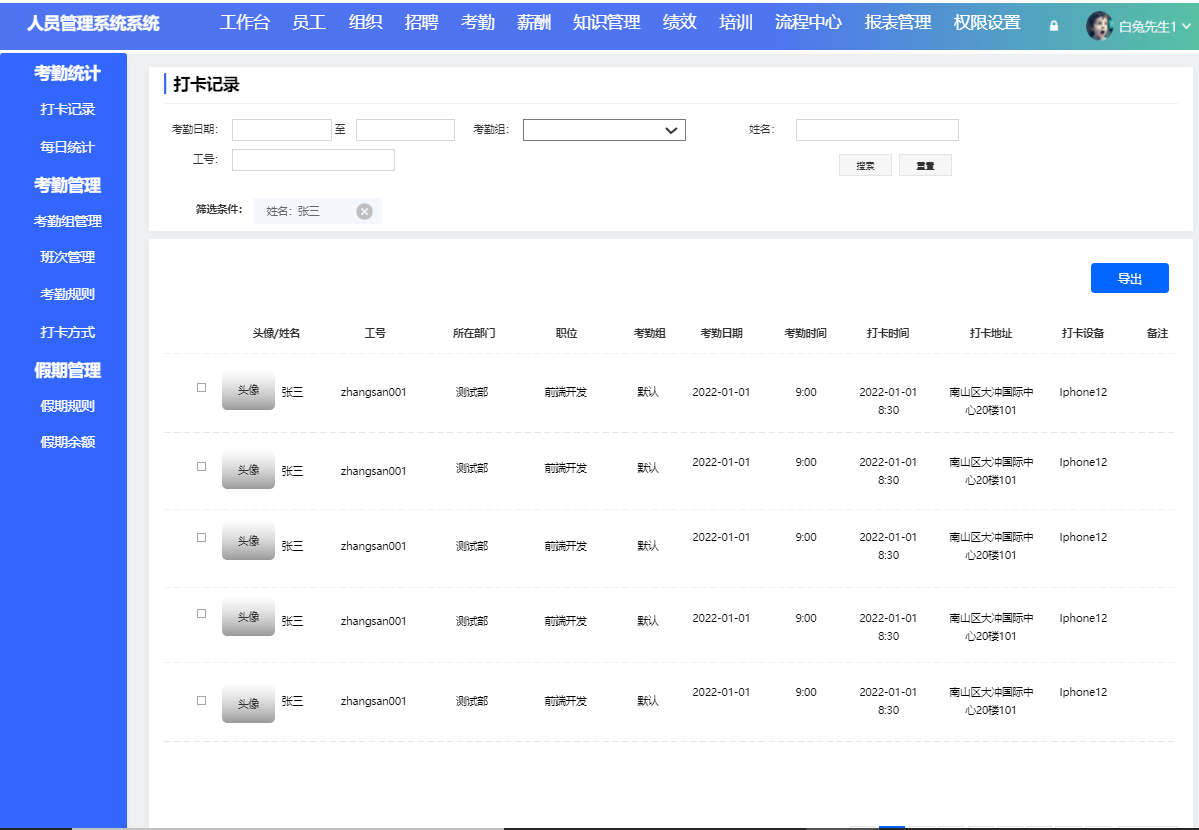Open 每日统计 in the sidebar

point(63,147)
